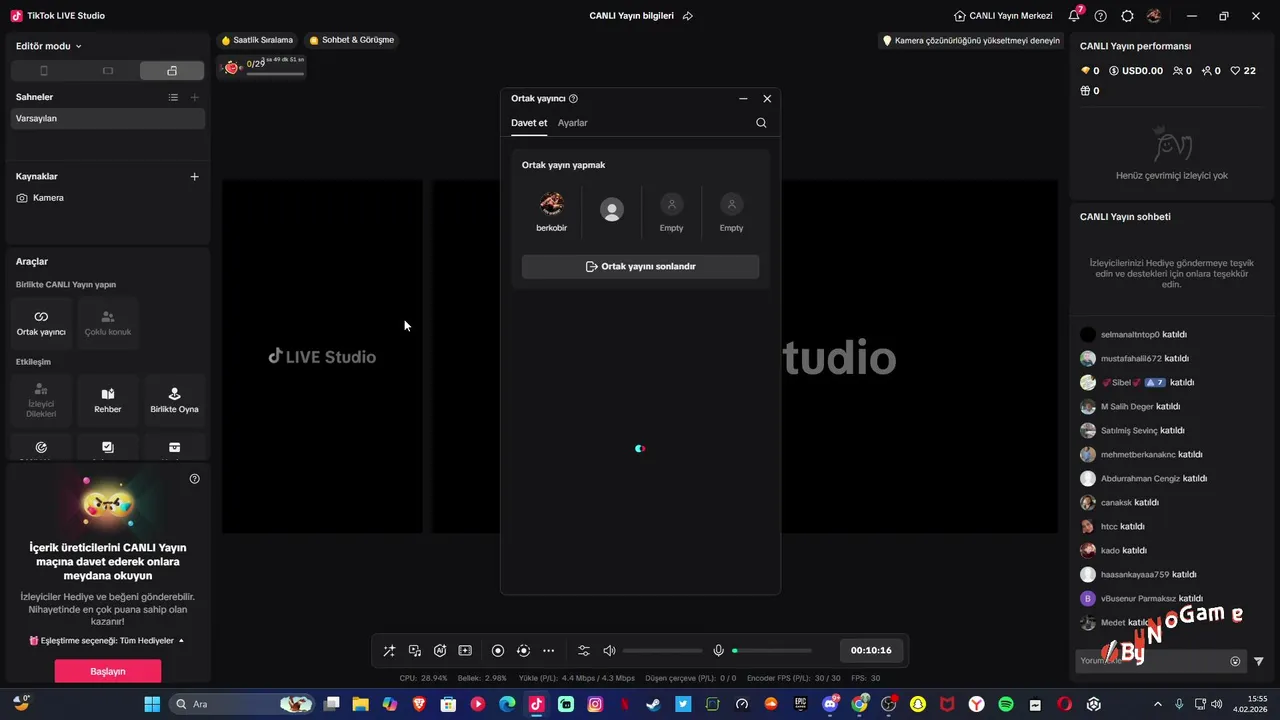Select the Varsayılan scene
Image resolution: width=1280 pixels, height=720 pixels.
point(108,118)
